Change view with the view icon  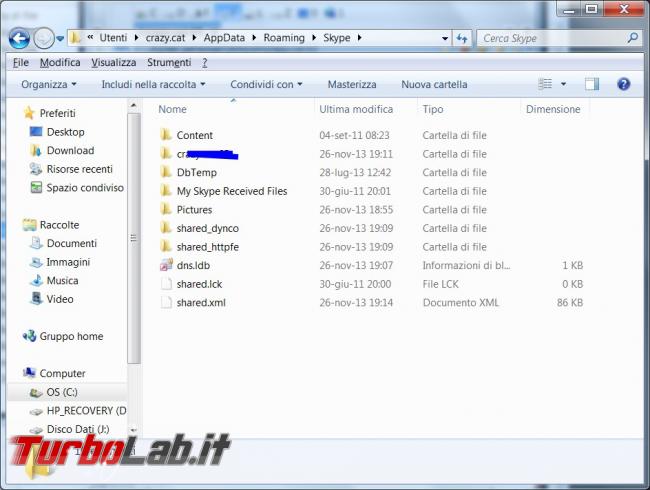546,84
